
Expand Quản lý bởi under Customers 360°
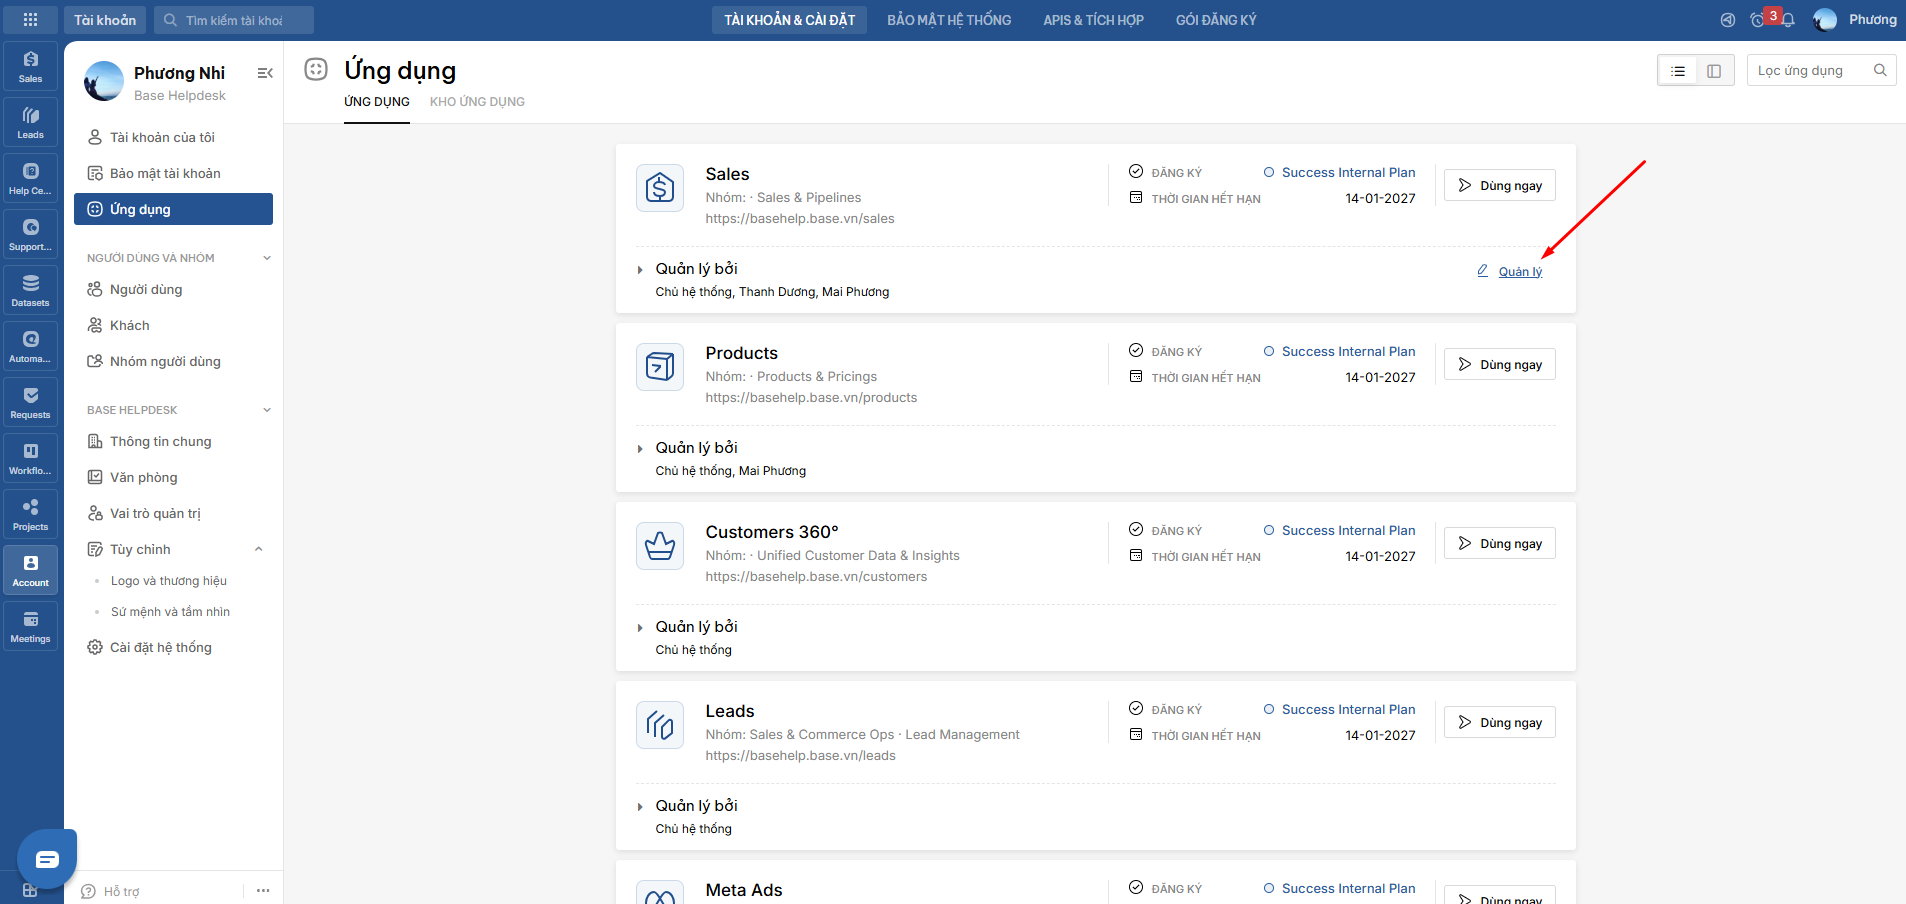640,628
